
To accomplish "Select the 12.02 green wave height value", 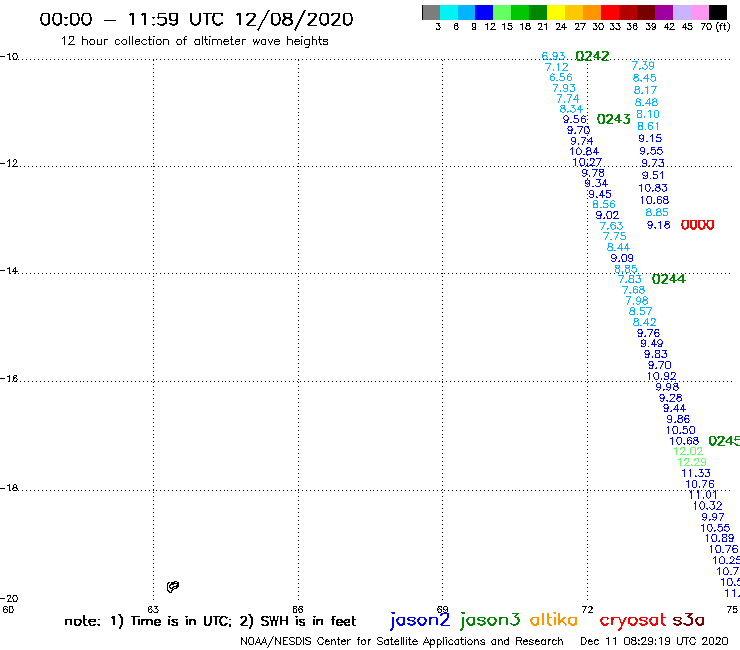I will (688, 451).
